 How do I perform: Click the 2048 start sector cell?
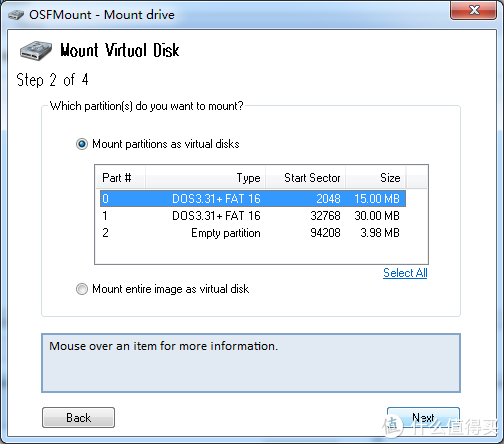pos(328,199)
